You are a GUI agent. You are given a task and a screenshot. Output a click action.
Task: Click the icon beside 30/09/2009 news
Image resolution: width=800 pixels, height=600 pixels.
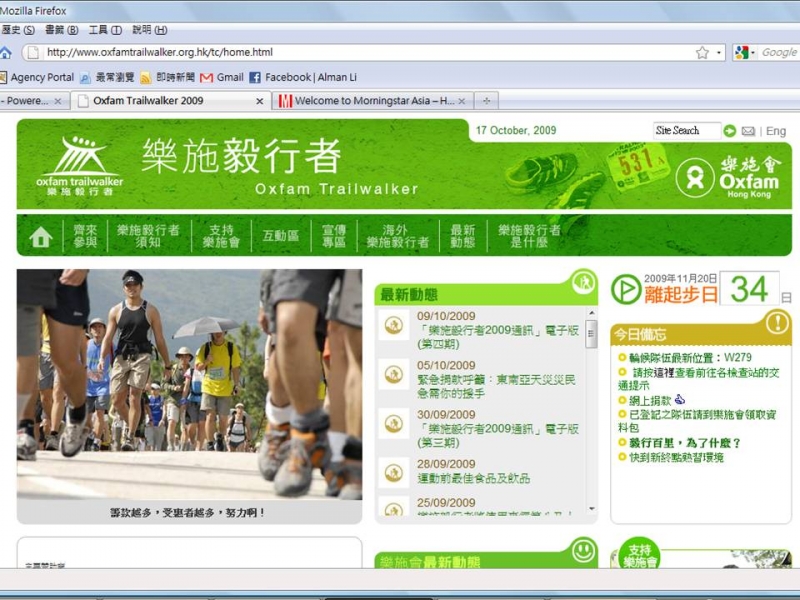click(x=394, y=423)
